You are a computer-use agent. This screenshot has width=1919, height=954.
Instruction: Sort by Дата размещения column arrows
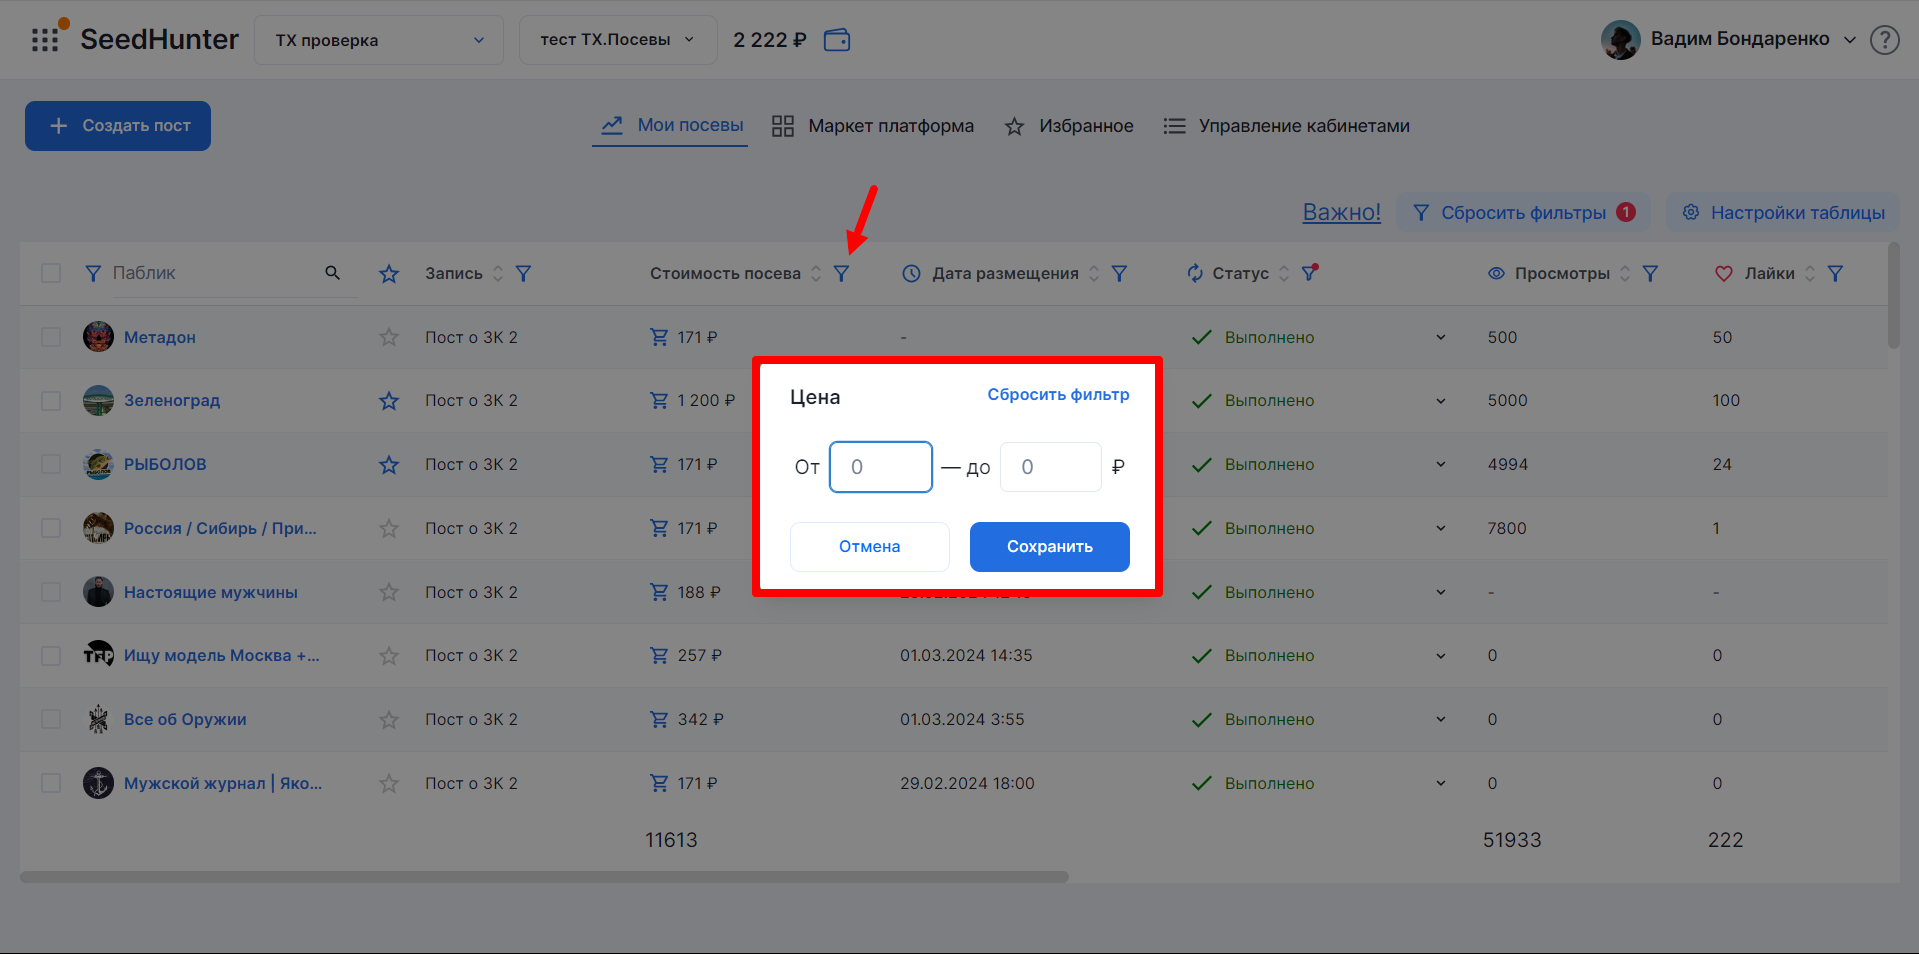(x=1094, y=274)
